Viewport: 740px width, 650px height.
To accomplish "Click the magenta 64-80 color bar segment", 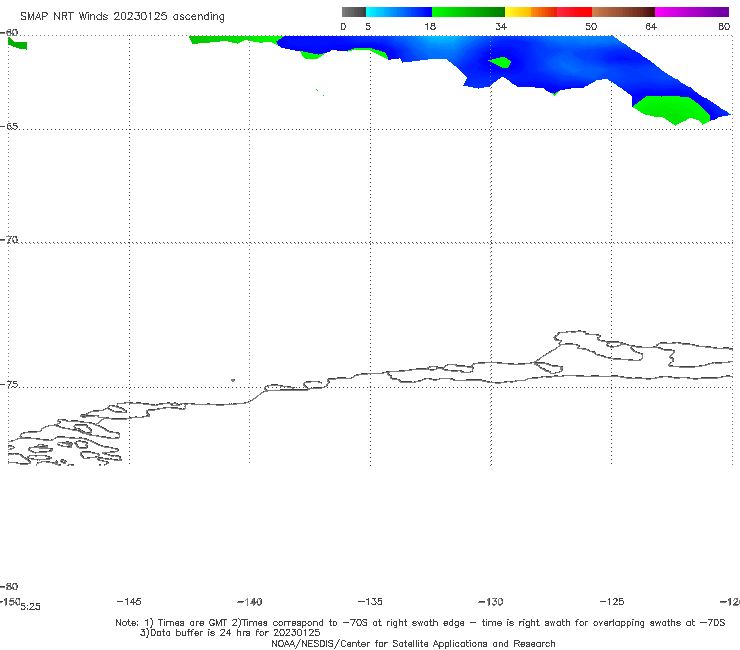I will (x=692, y=12).
